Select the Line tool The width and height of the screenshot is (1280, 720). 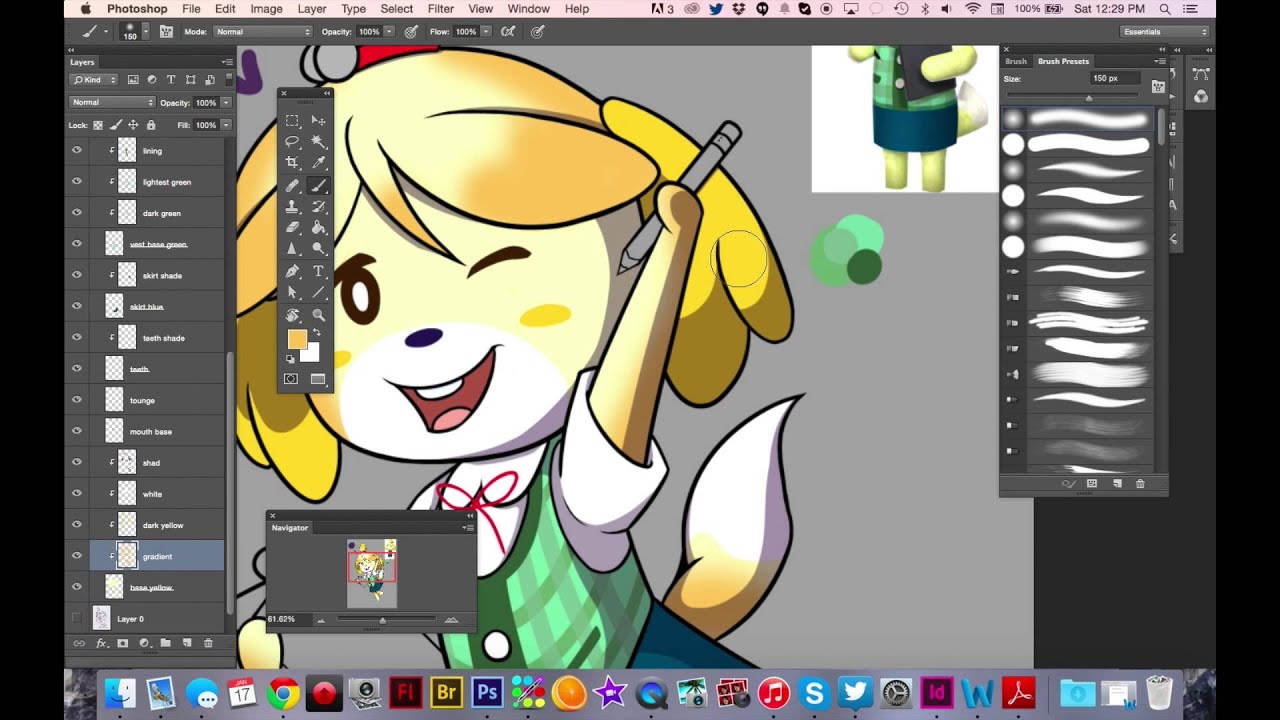point(318,293)
